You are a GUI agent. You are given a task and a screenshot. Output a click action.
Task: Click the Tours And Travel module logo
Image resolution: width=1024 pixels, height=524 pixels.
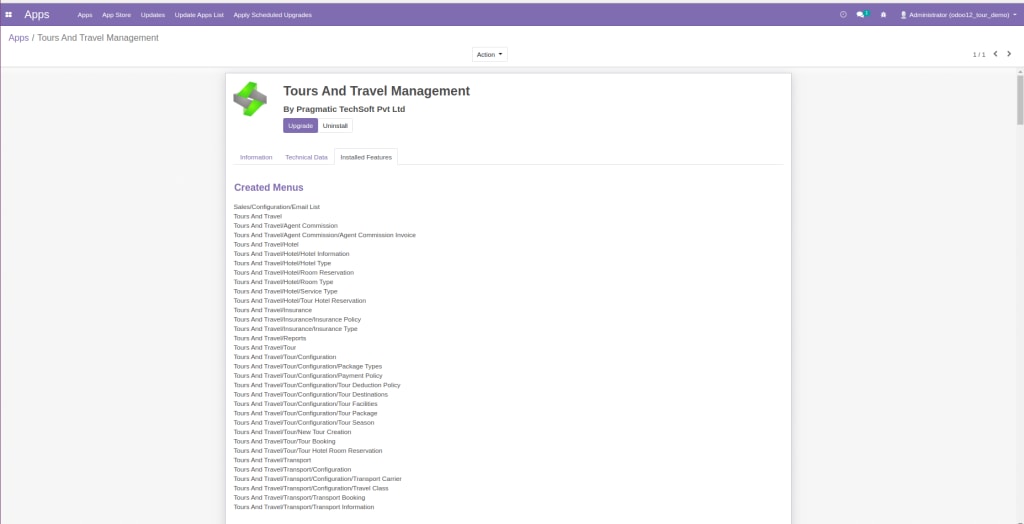(x=250, y=99)
